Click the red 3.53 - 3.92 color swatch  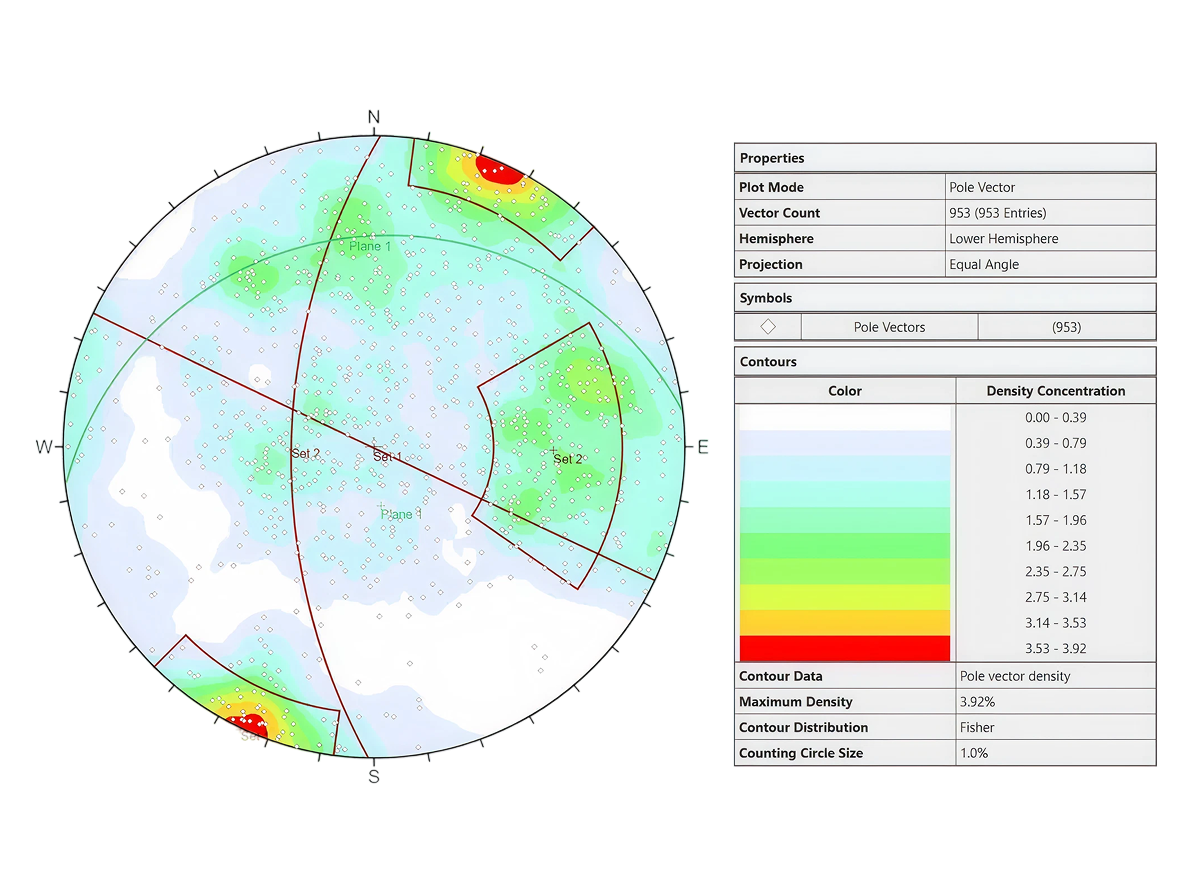pyautogui.click(x=844, y=648)
